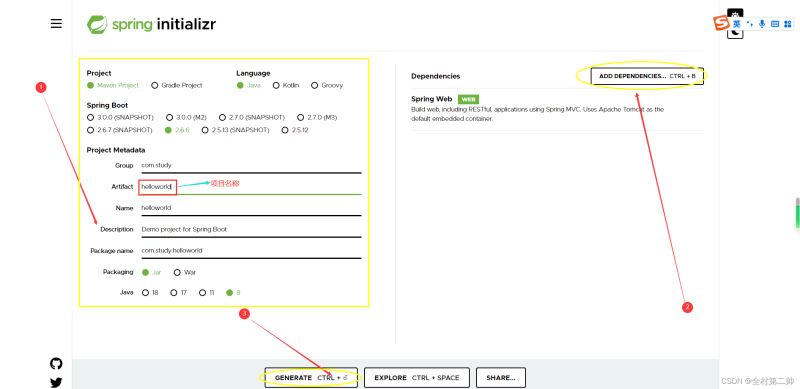This screenshot has width=800, height=389.
Task: Click the Add Dependencies button
Action: pyautogui.click(x=647, y=76)
